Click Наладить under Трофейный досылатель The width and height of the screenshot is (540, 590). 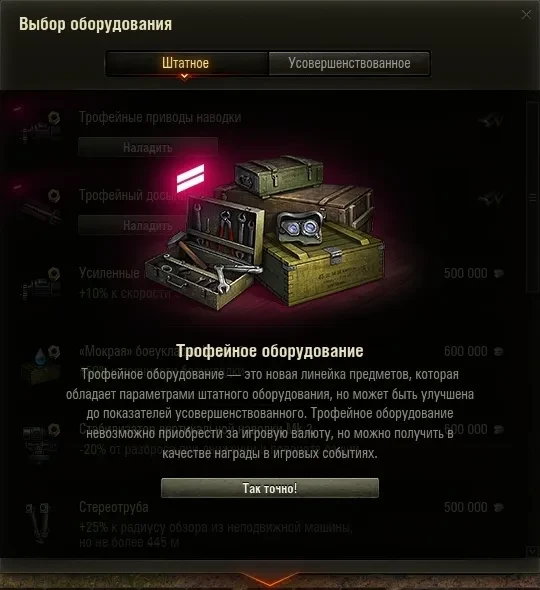(x=148, y=225)
